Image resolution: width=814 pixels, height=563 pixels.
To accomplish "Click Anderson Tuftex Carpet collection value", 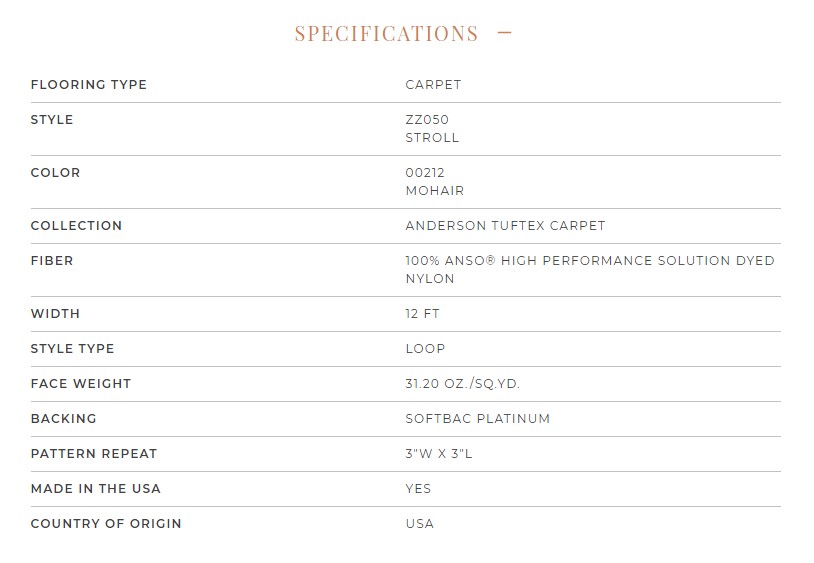I will (x=505, y=226).
